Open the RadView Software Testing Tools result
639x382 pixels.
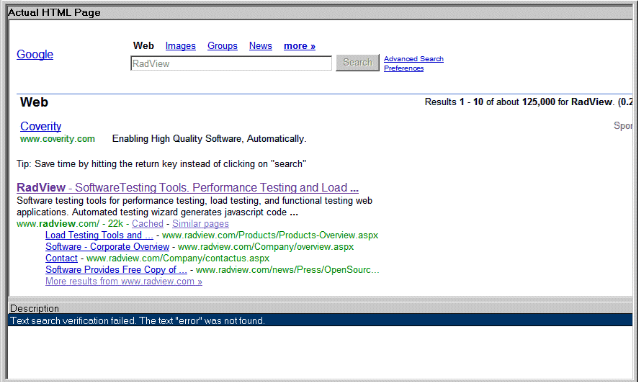187,188
